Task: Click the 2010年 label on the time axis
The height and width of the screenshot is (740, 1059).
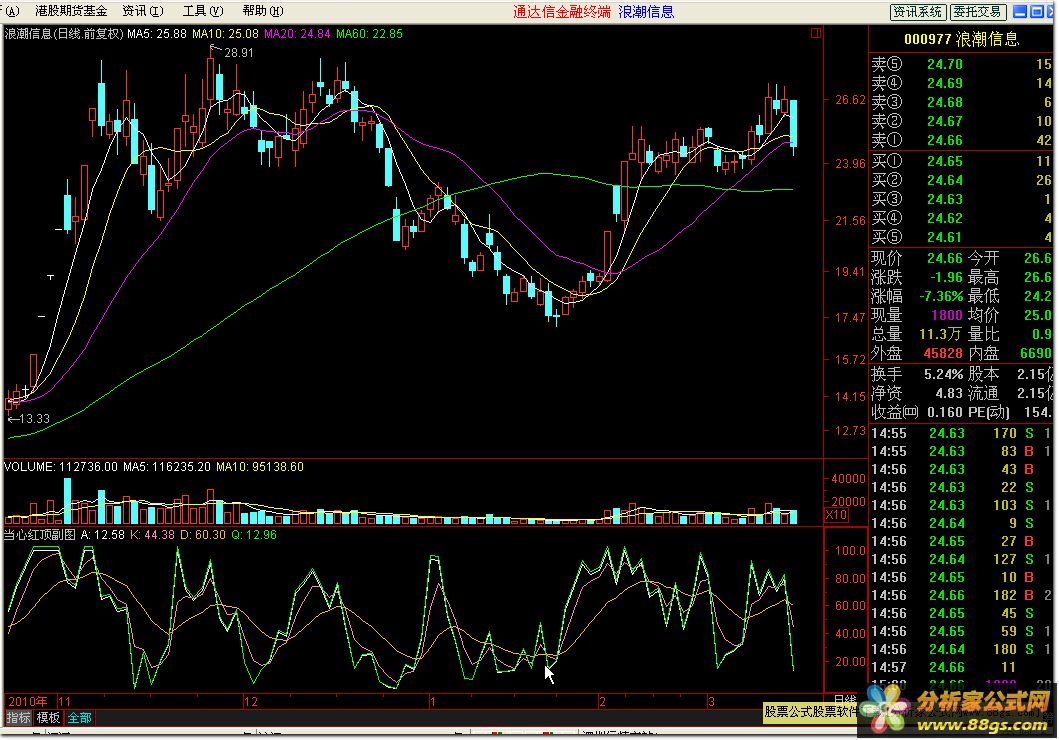Action: [28, 702]
